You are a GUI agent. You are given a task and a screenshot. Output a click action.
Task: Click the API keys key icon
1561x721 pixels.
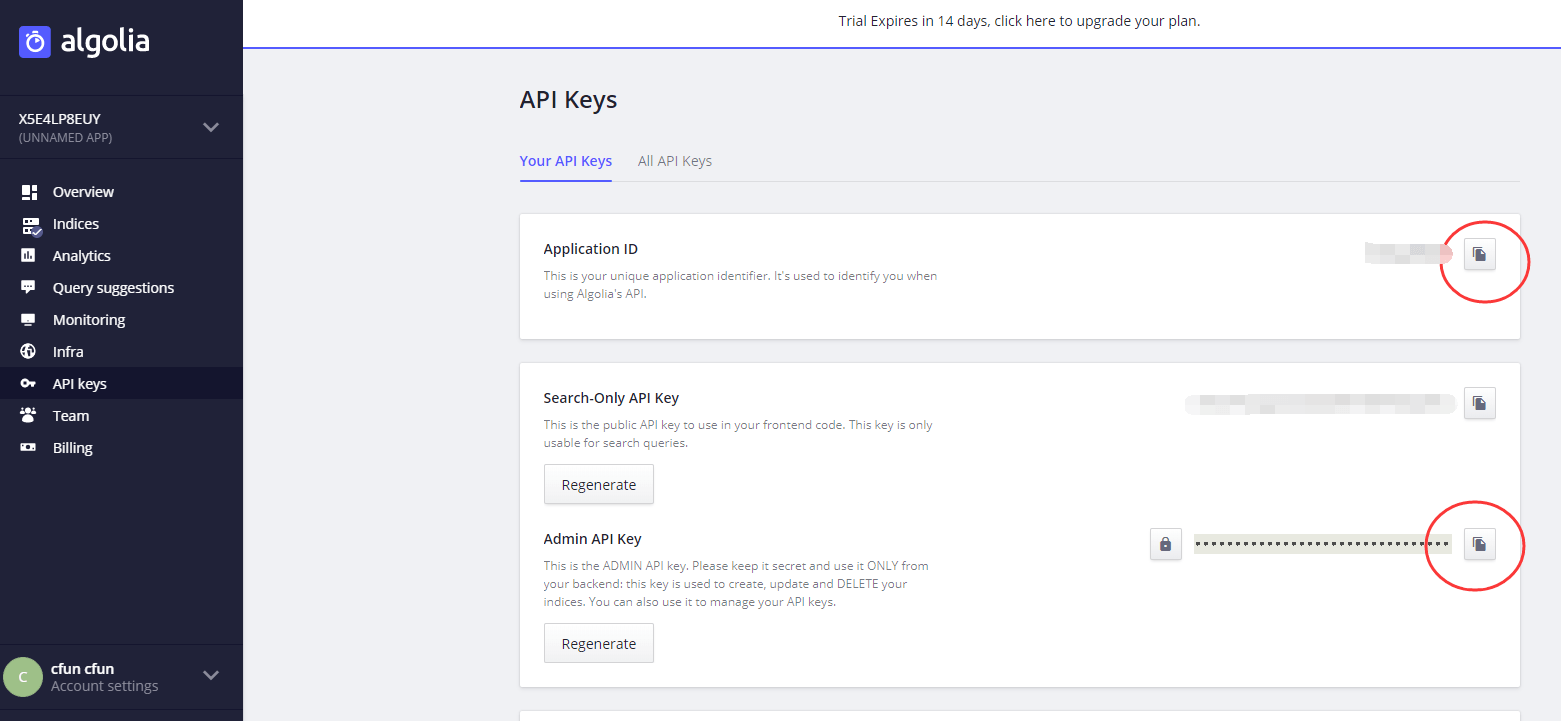pos(29,384)
